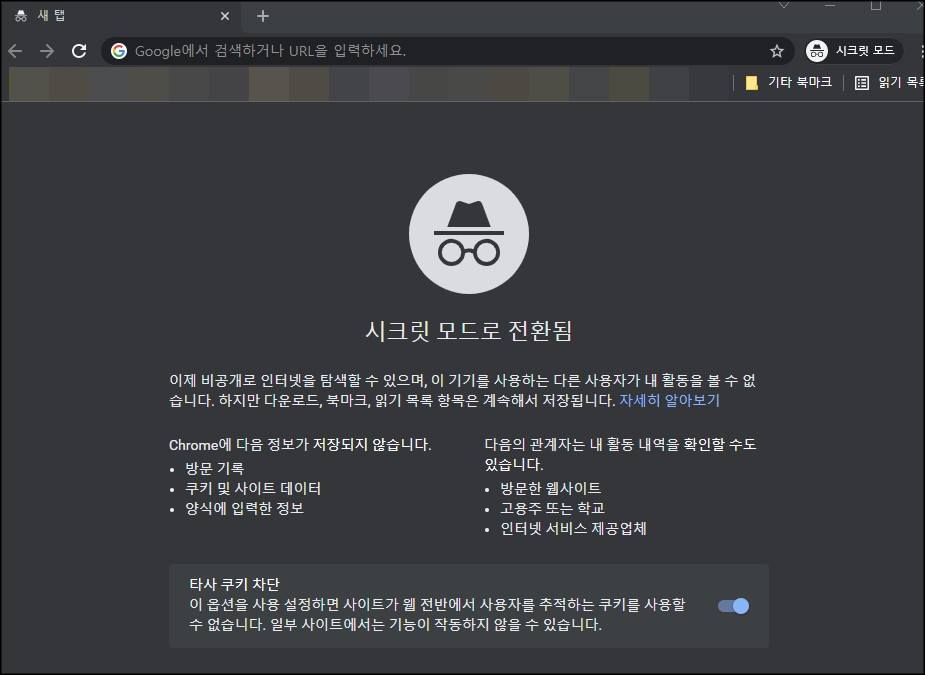925x675 pixels.
Task: Click the 인터넷 서비스 제공업체 item
Action: [x=573, y=529]
